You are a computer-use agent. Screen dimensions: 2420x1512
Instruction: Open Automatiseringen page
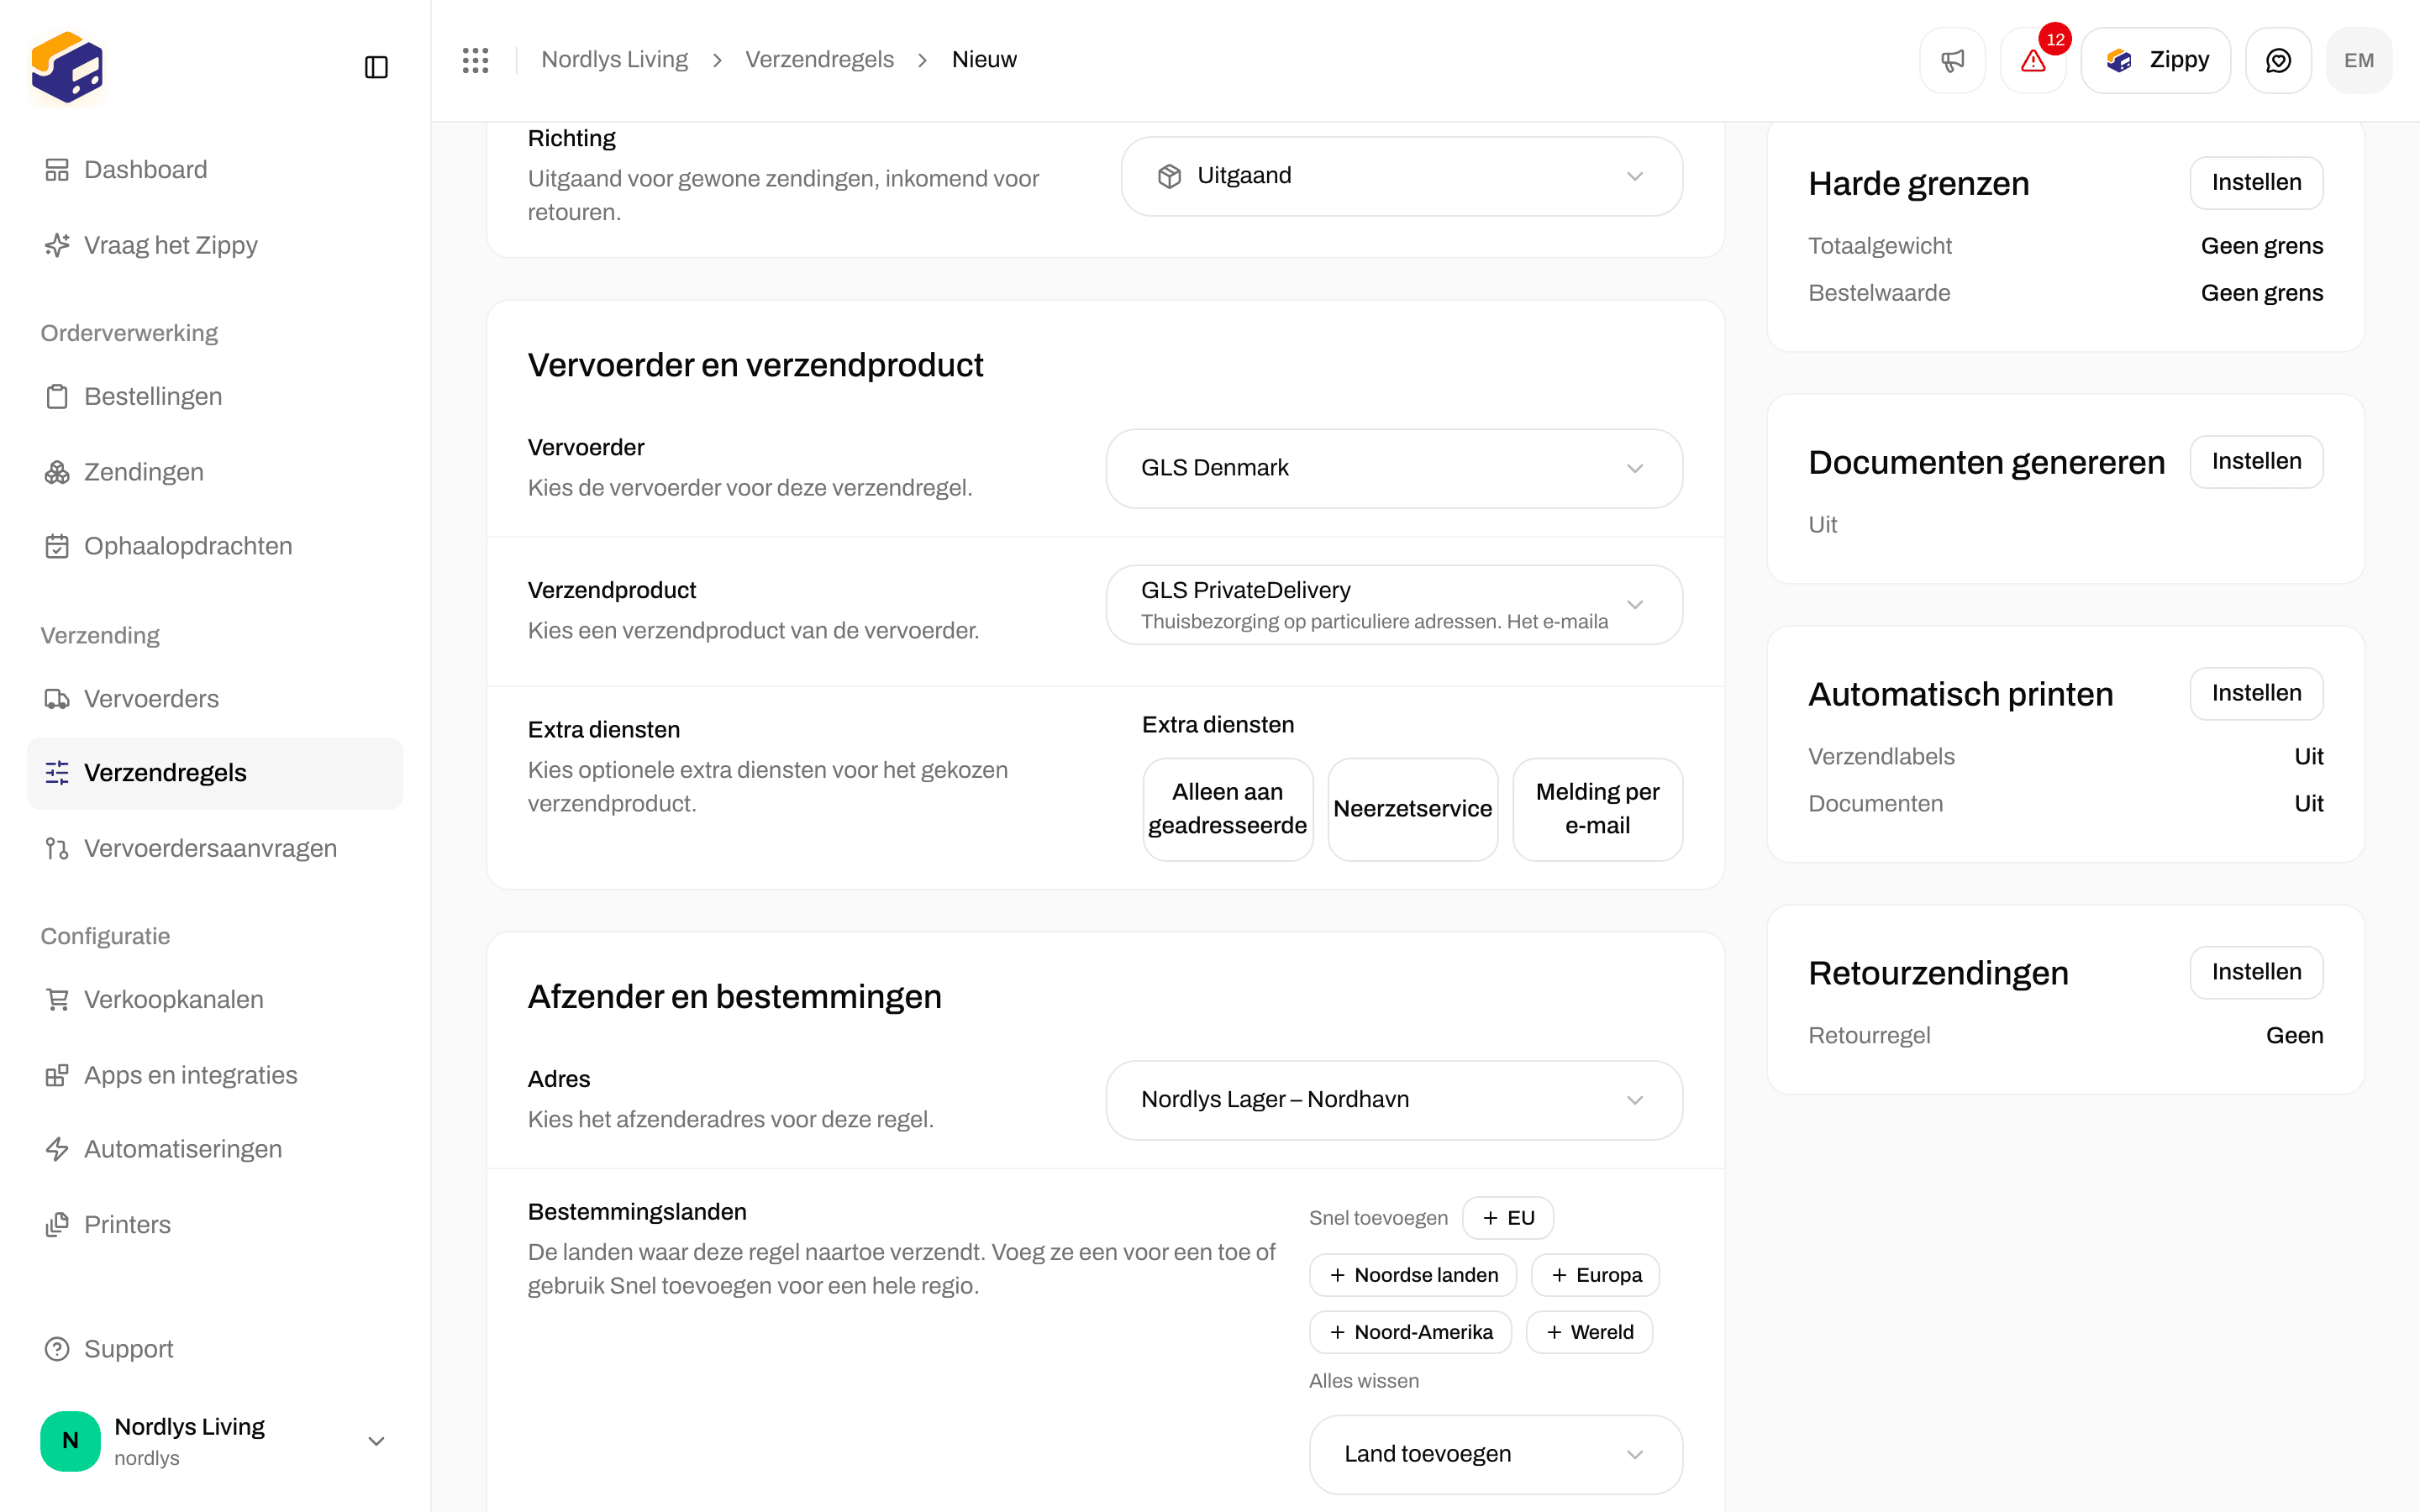(215, 1149)
